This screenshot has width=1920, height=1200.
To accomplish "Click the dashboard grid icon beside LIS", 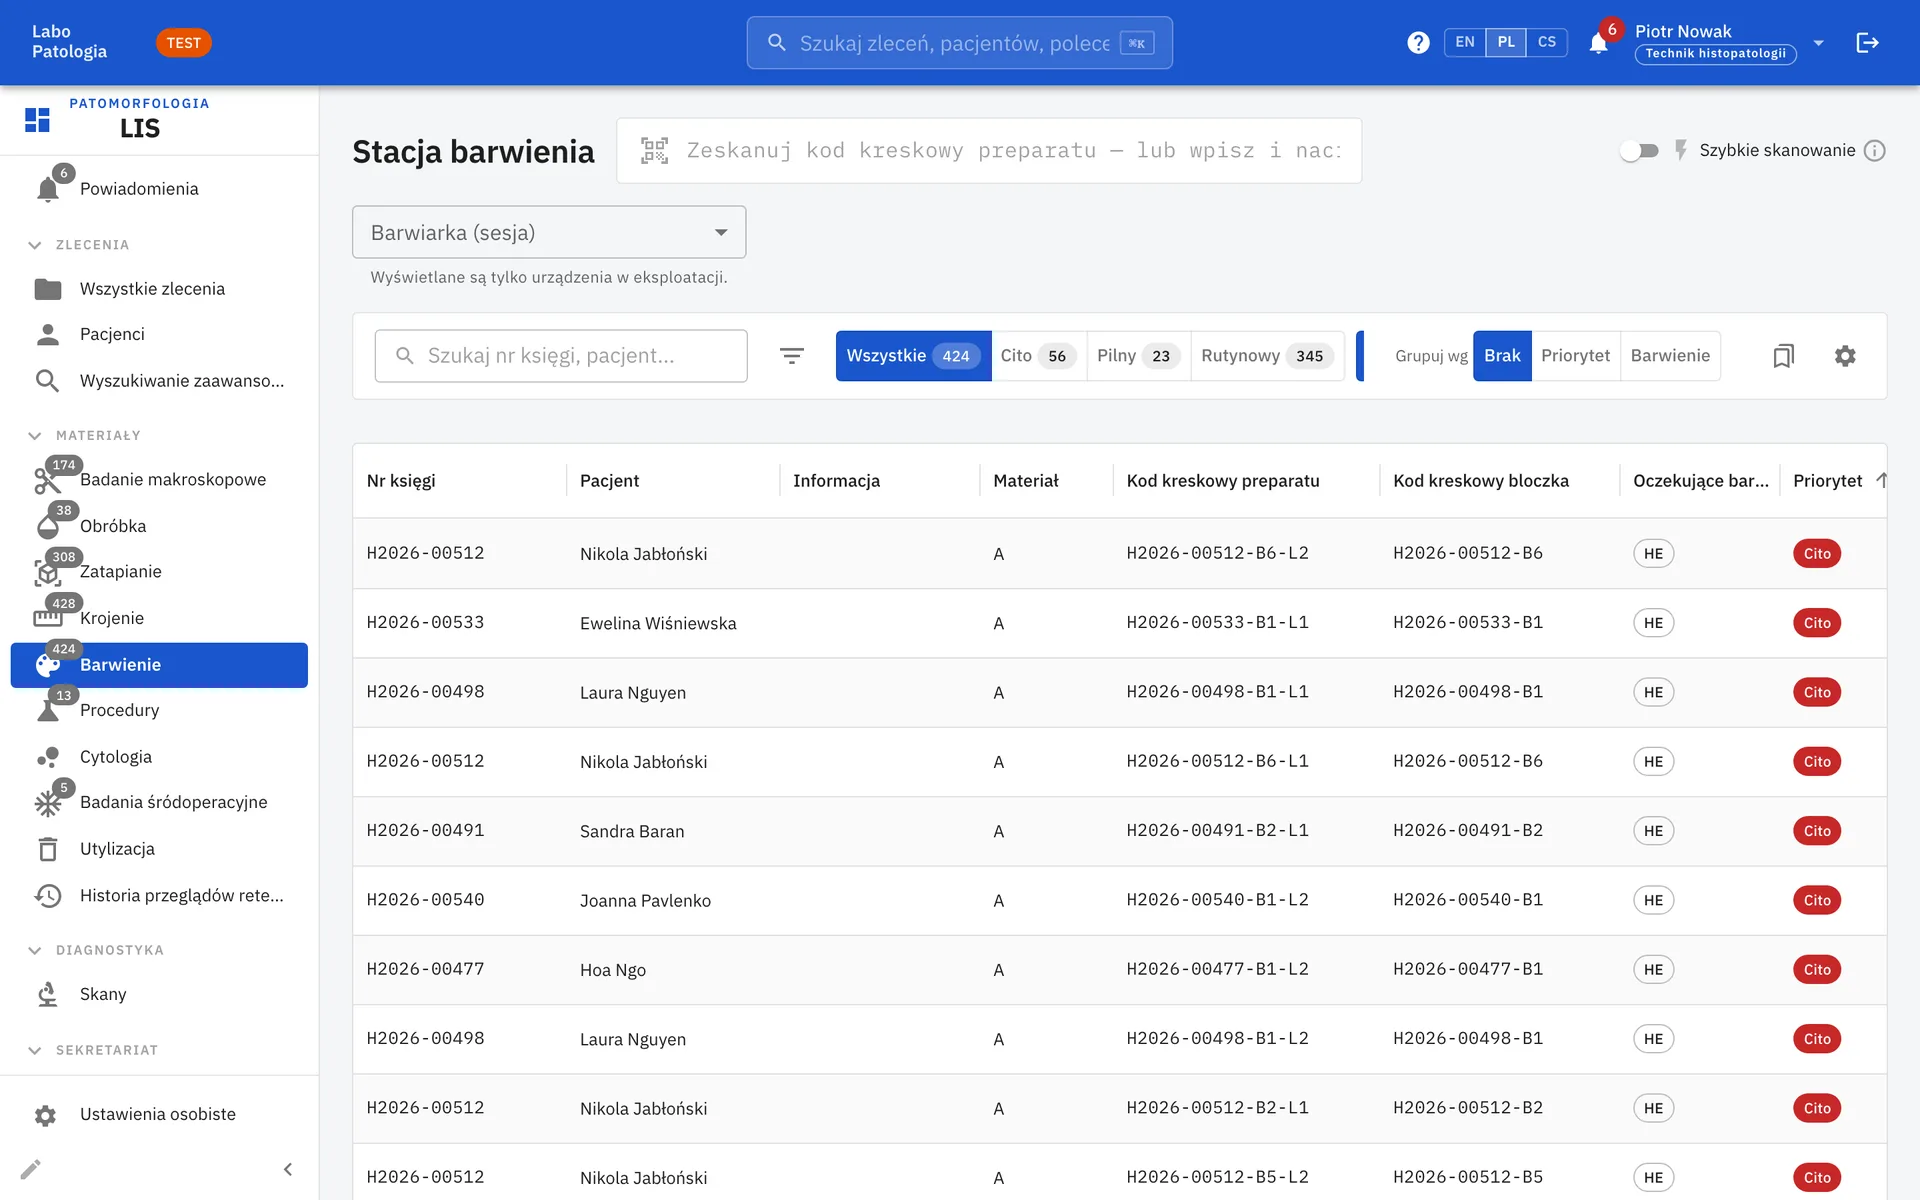I will tap(37, 120).
